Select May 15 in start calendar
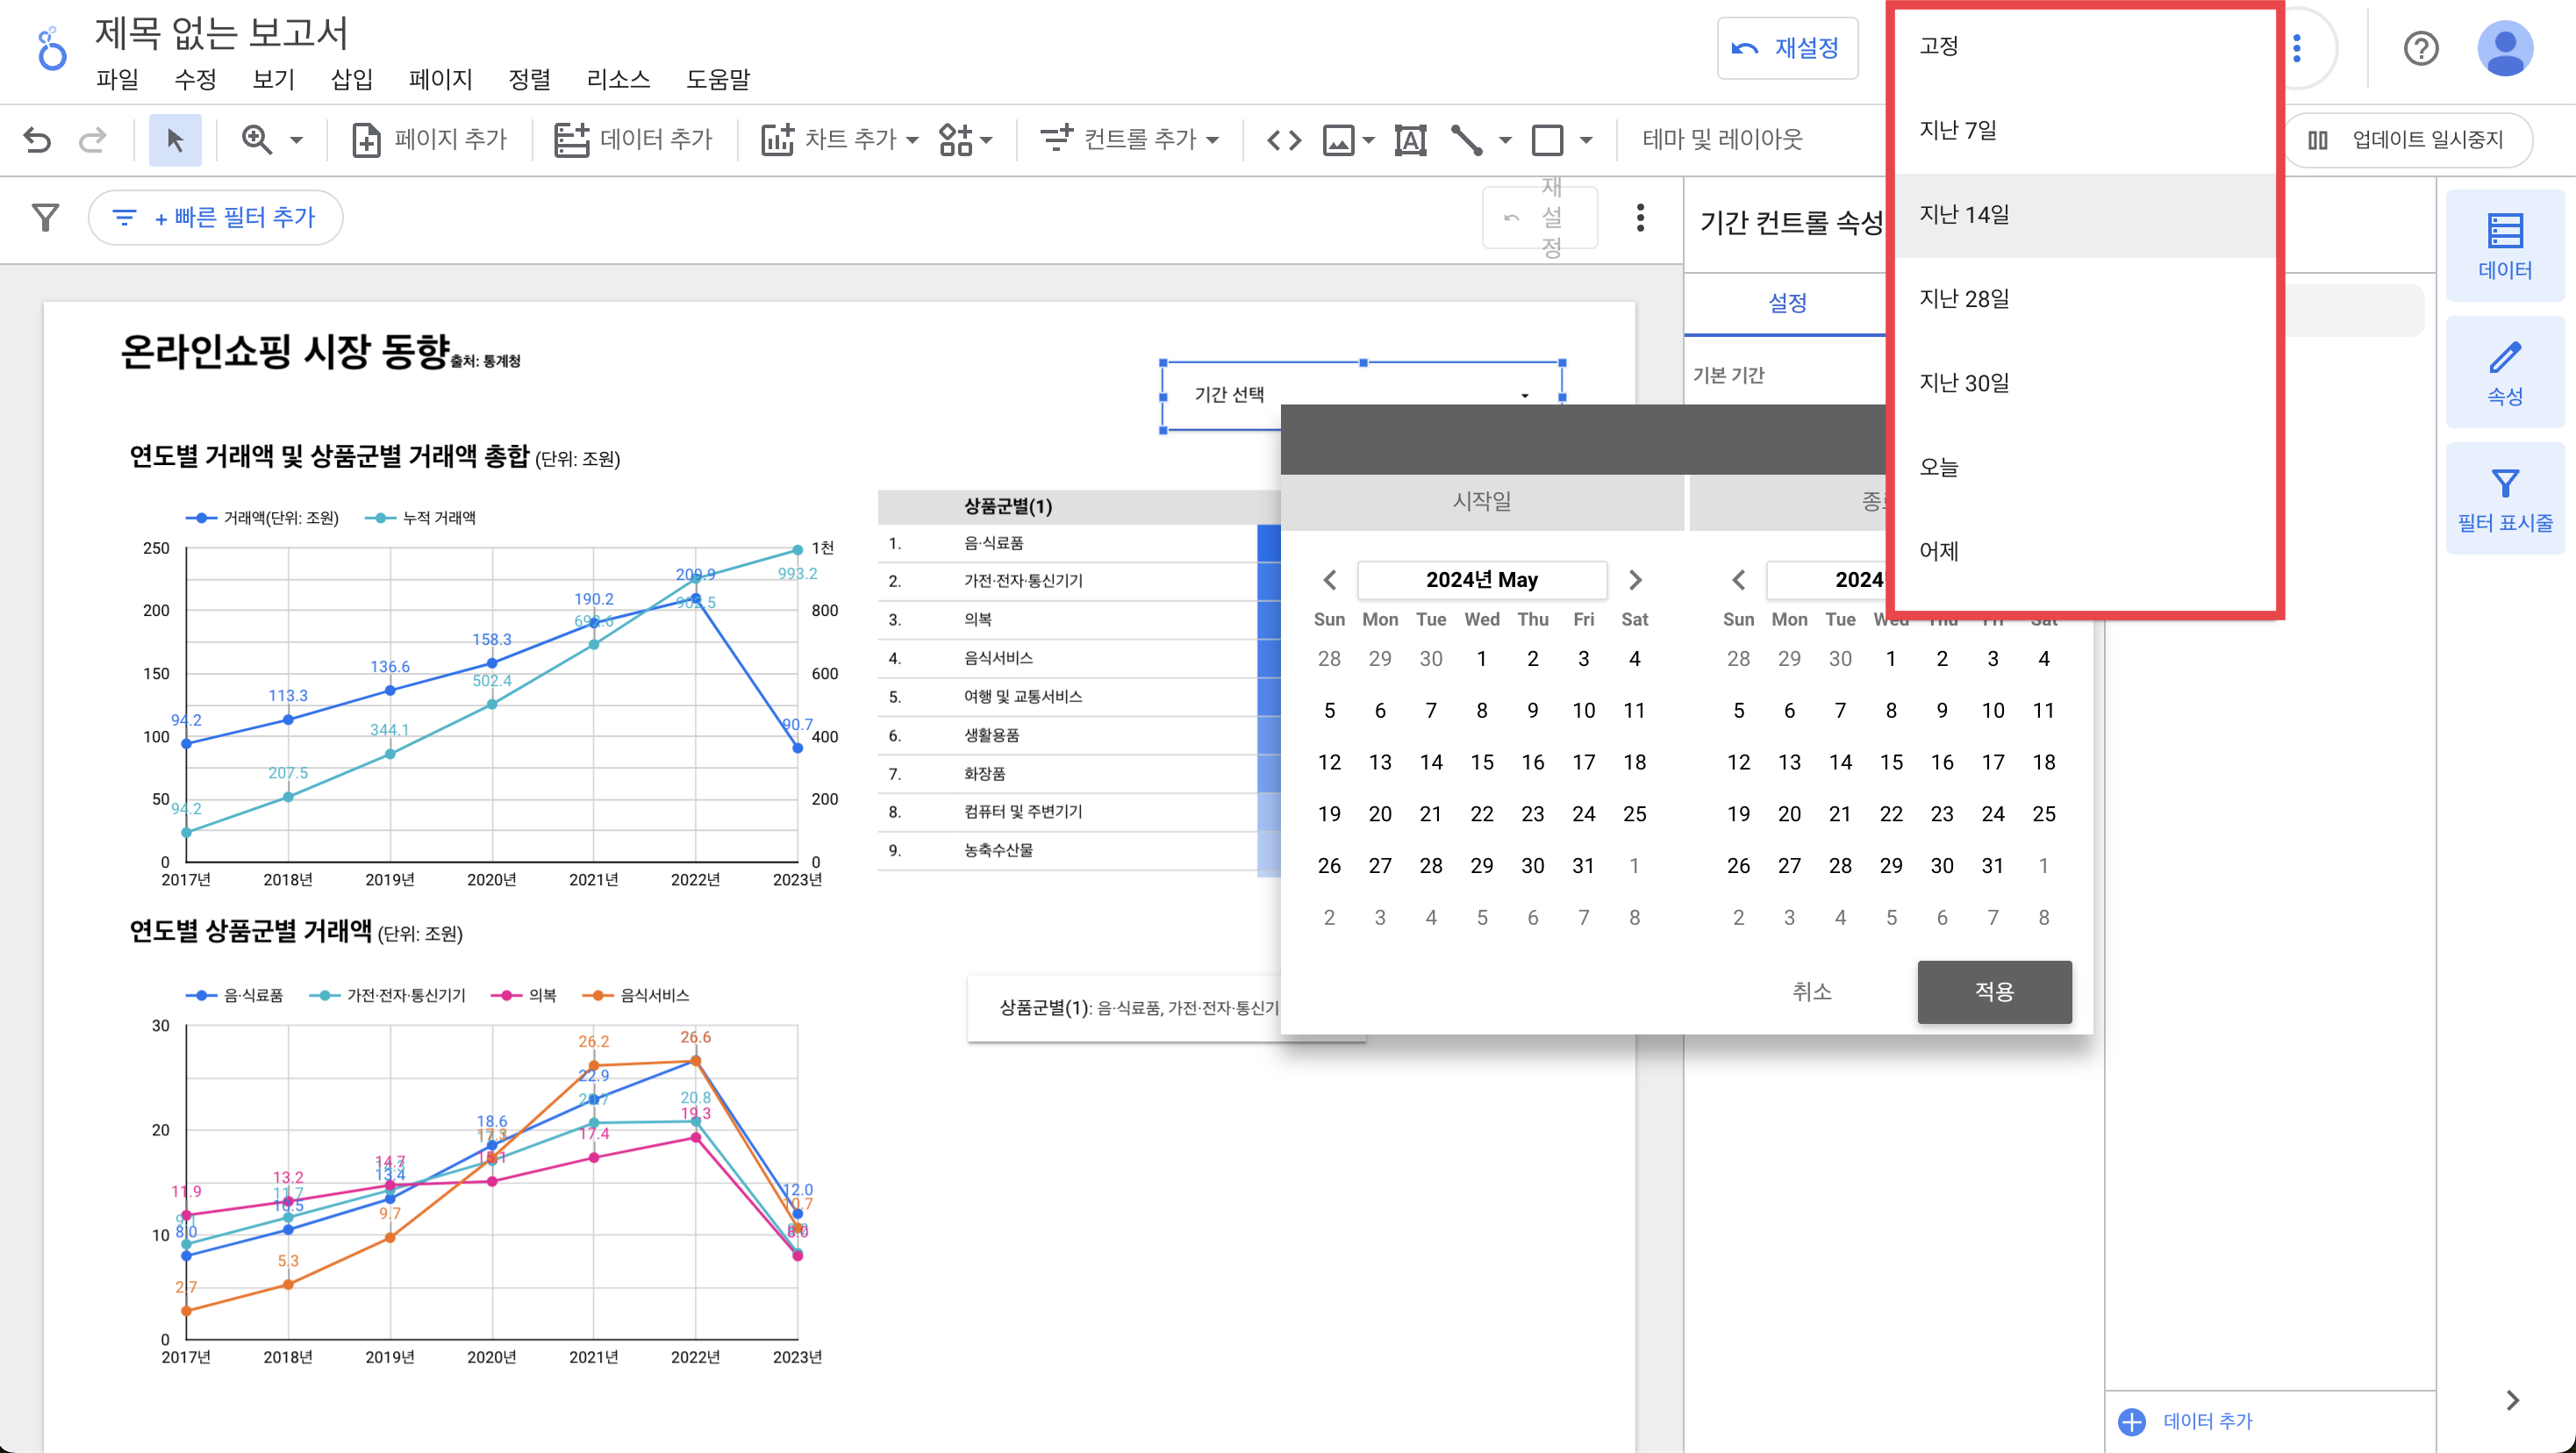The height and width of the screenshot is (1453, 2576). click(x=1481, y=762)
